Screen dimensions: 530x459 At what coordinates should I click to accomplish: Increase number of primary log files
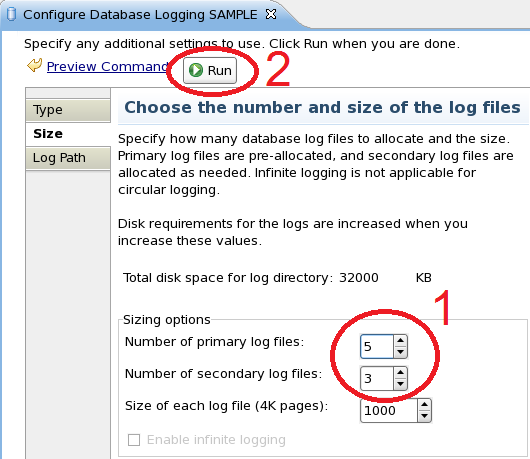pyautogui.click(x=401, y=340)
